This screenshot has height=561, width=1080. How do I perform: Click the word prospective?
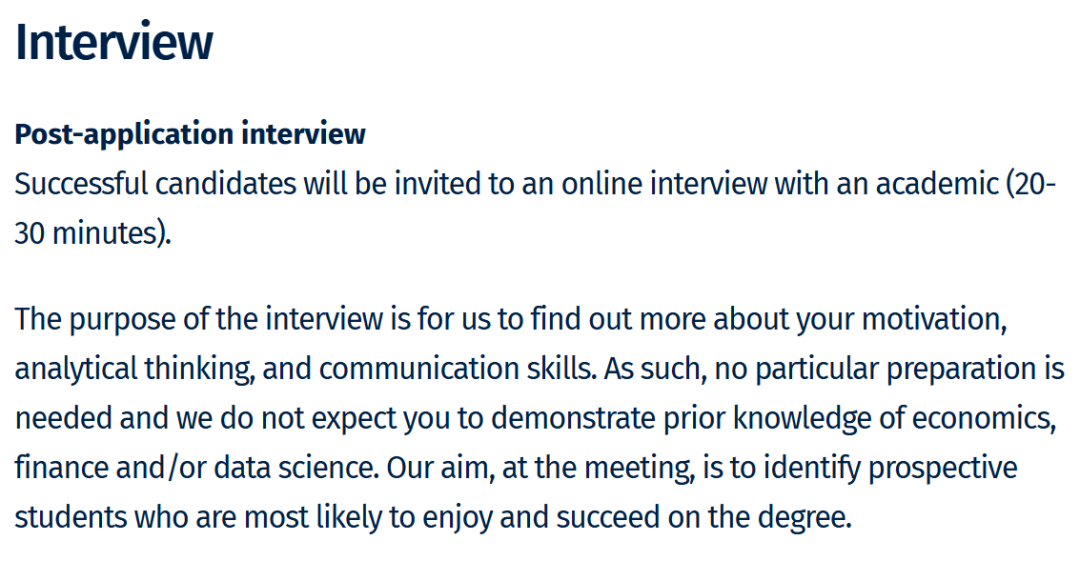[942, 469]
